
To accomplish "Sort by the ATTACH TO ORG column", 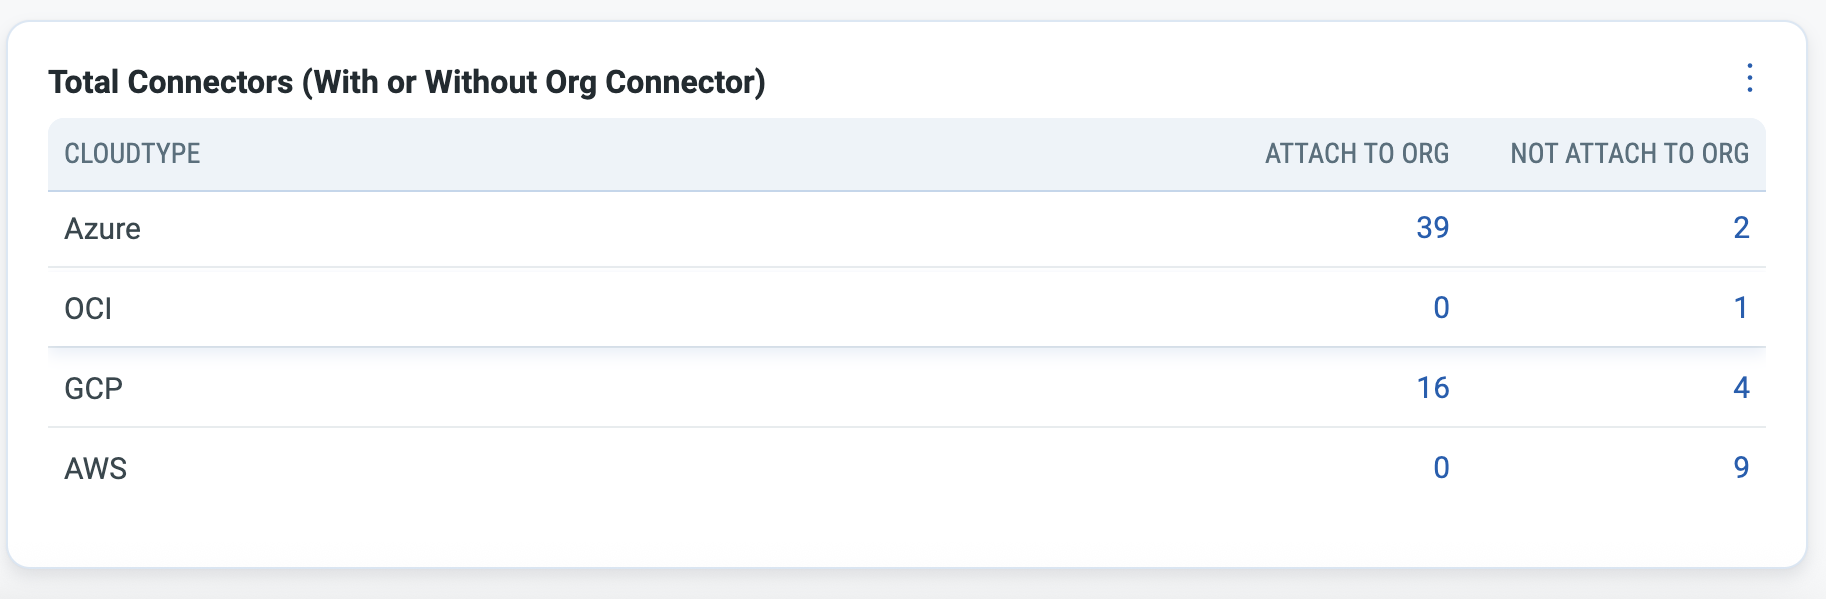I will coord(1358,155).
